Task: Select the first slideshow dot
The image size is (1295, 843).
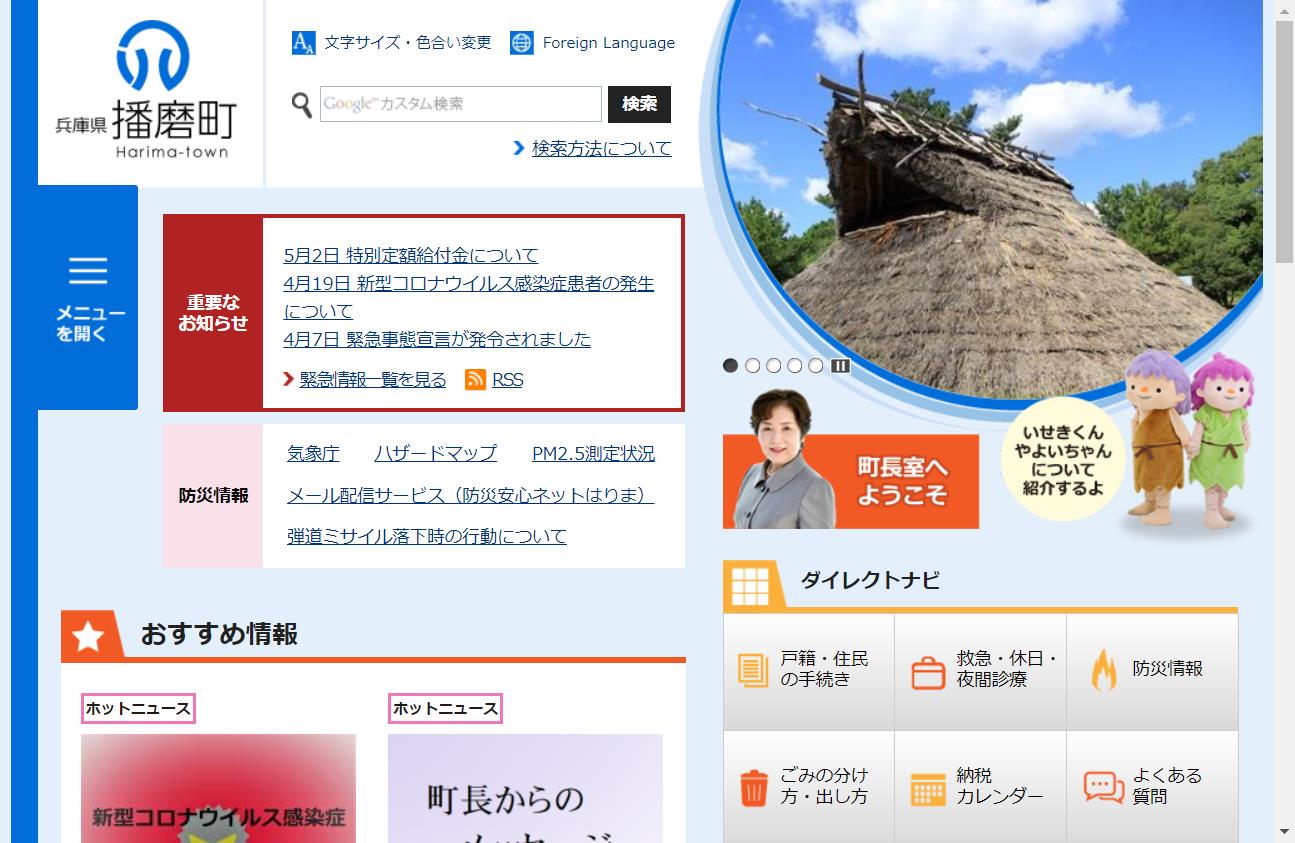Action: tap(730, 366)
